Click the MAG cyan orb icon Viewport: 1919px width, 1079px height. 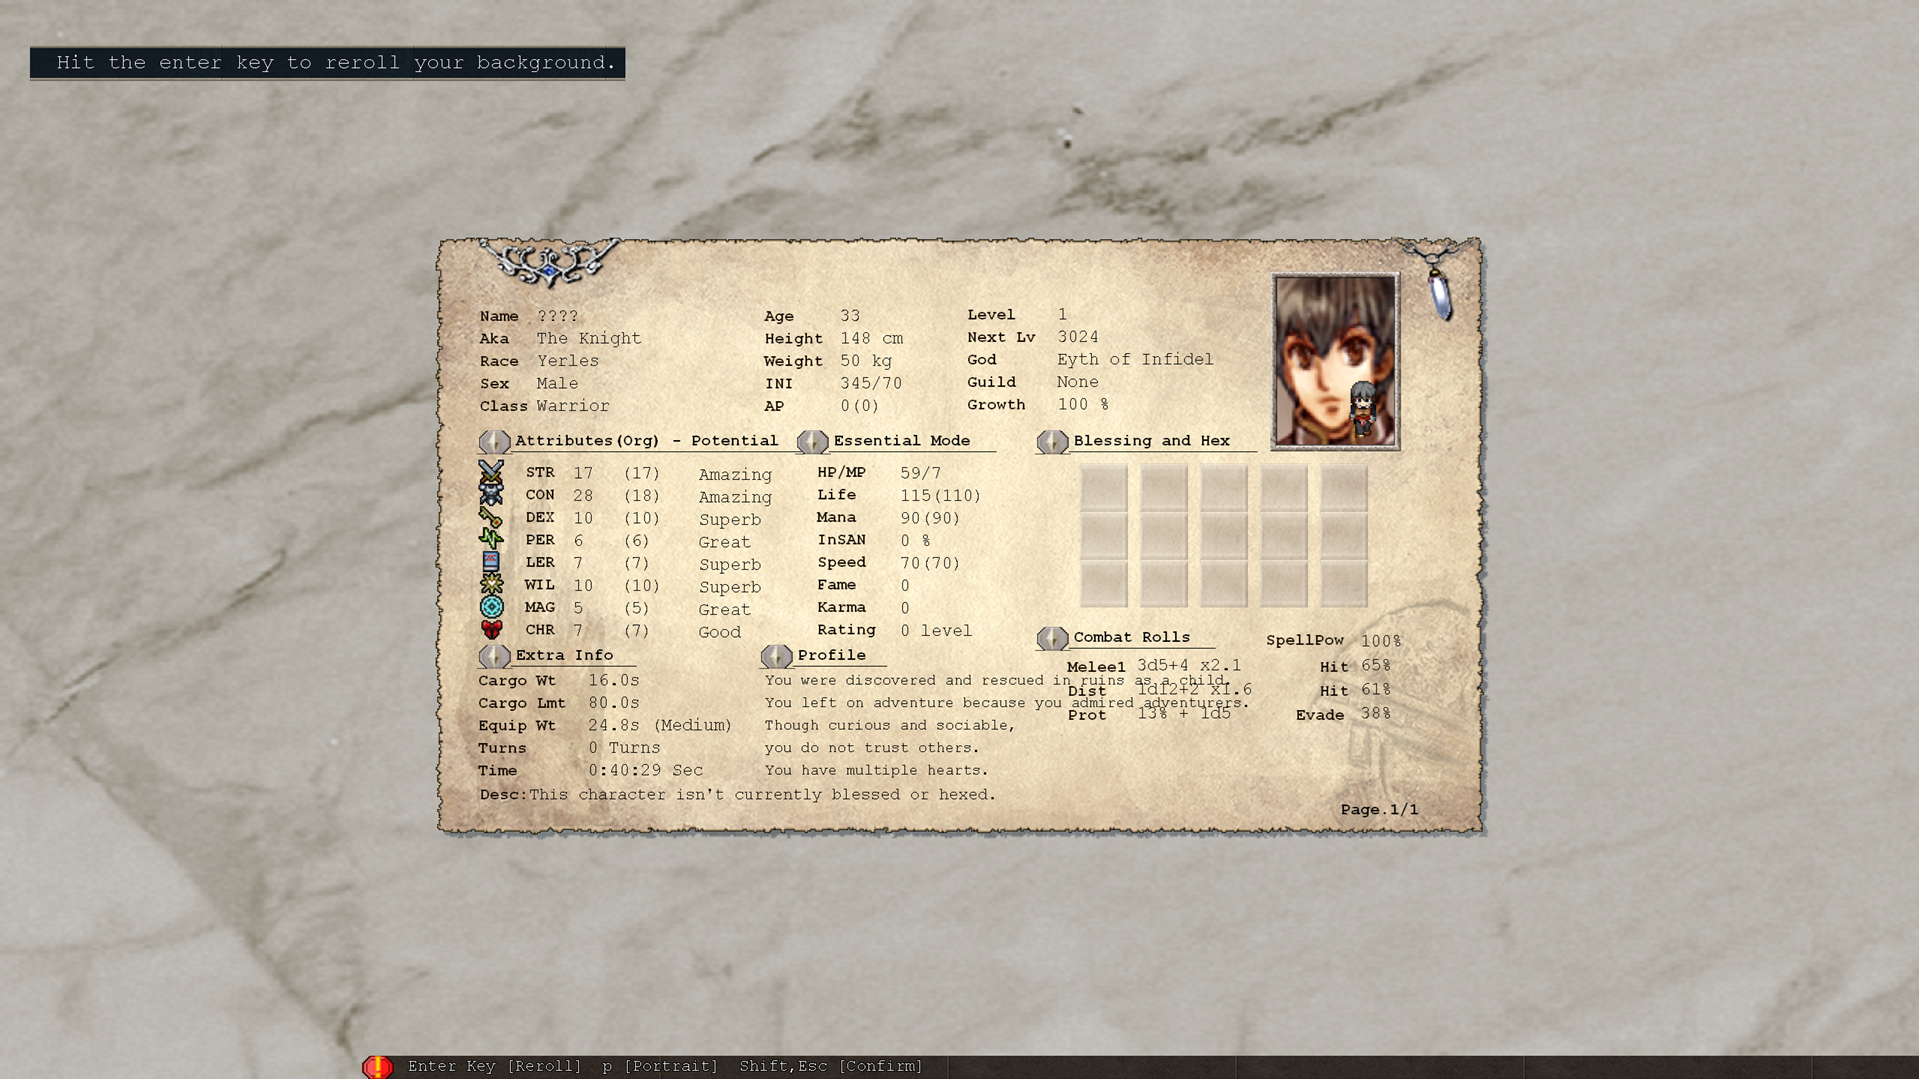(x=491, y=607)
